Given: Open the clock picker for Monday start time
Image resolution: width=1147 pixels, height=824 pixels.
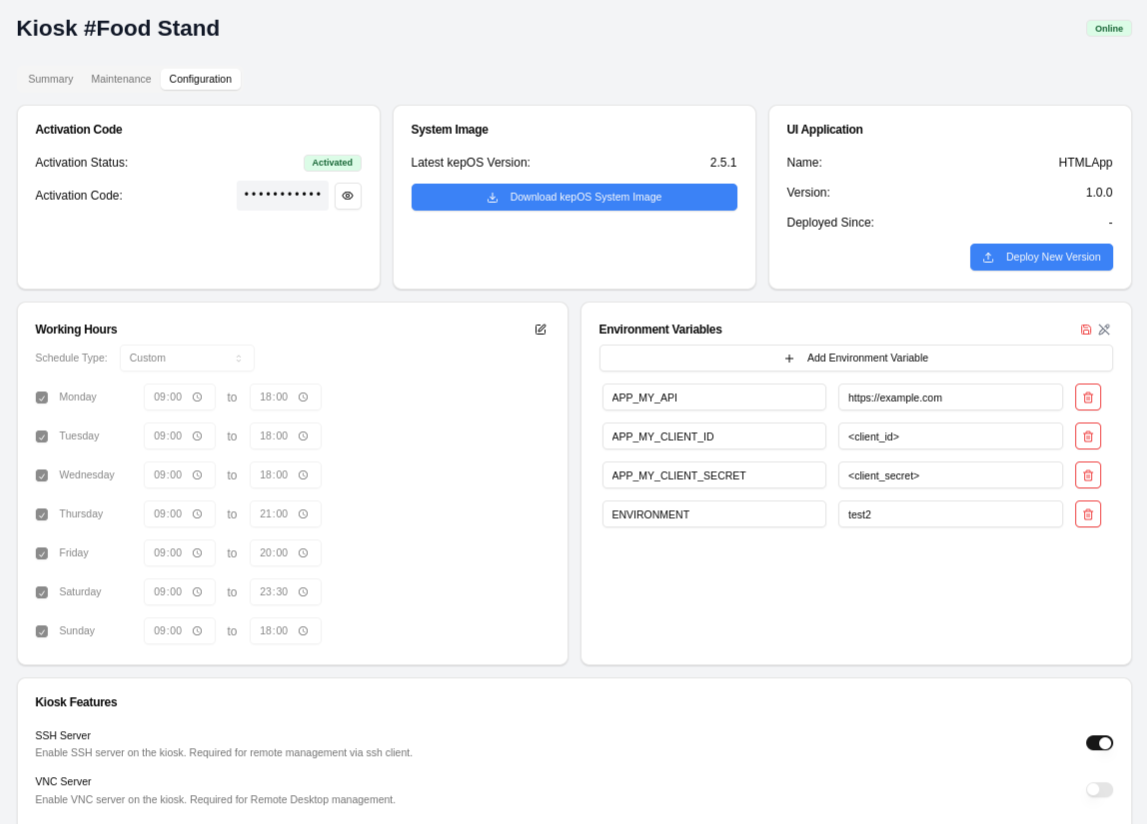Looking at the screenshot, I should click(x=197, y=397).
